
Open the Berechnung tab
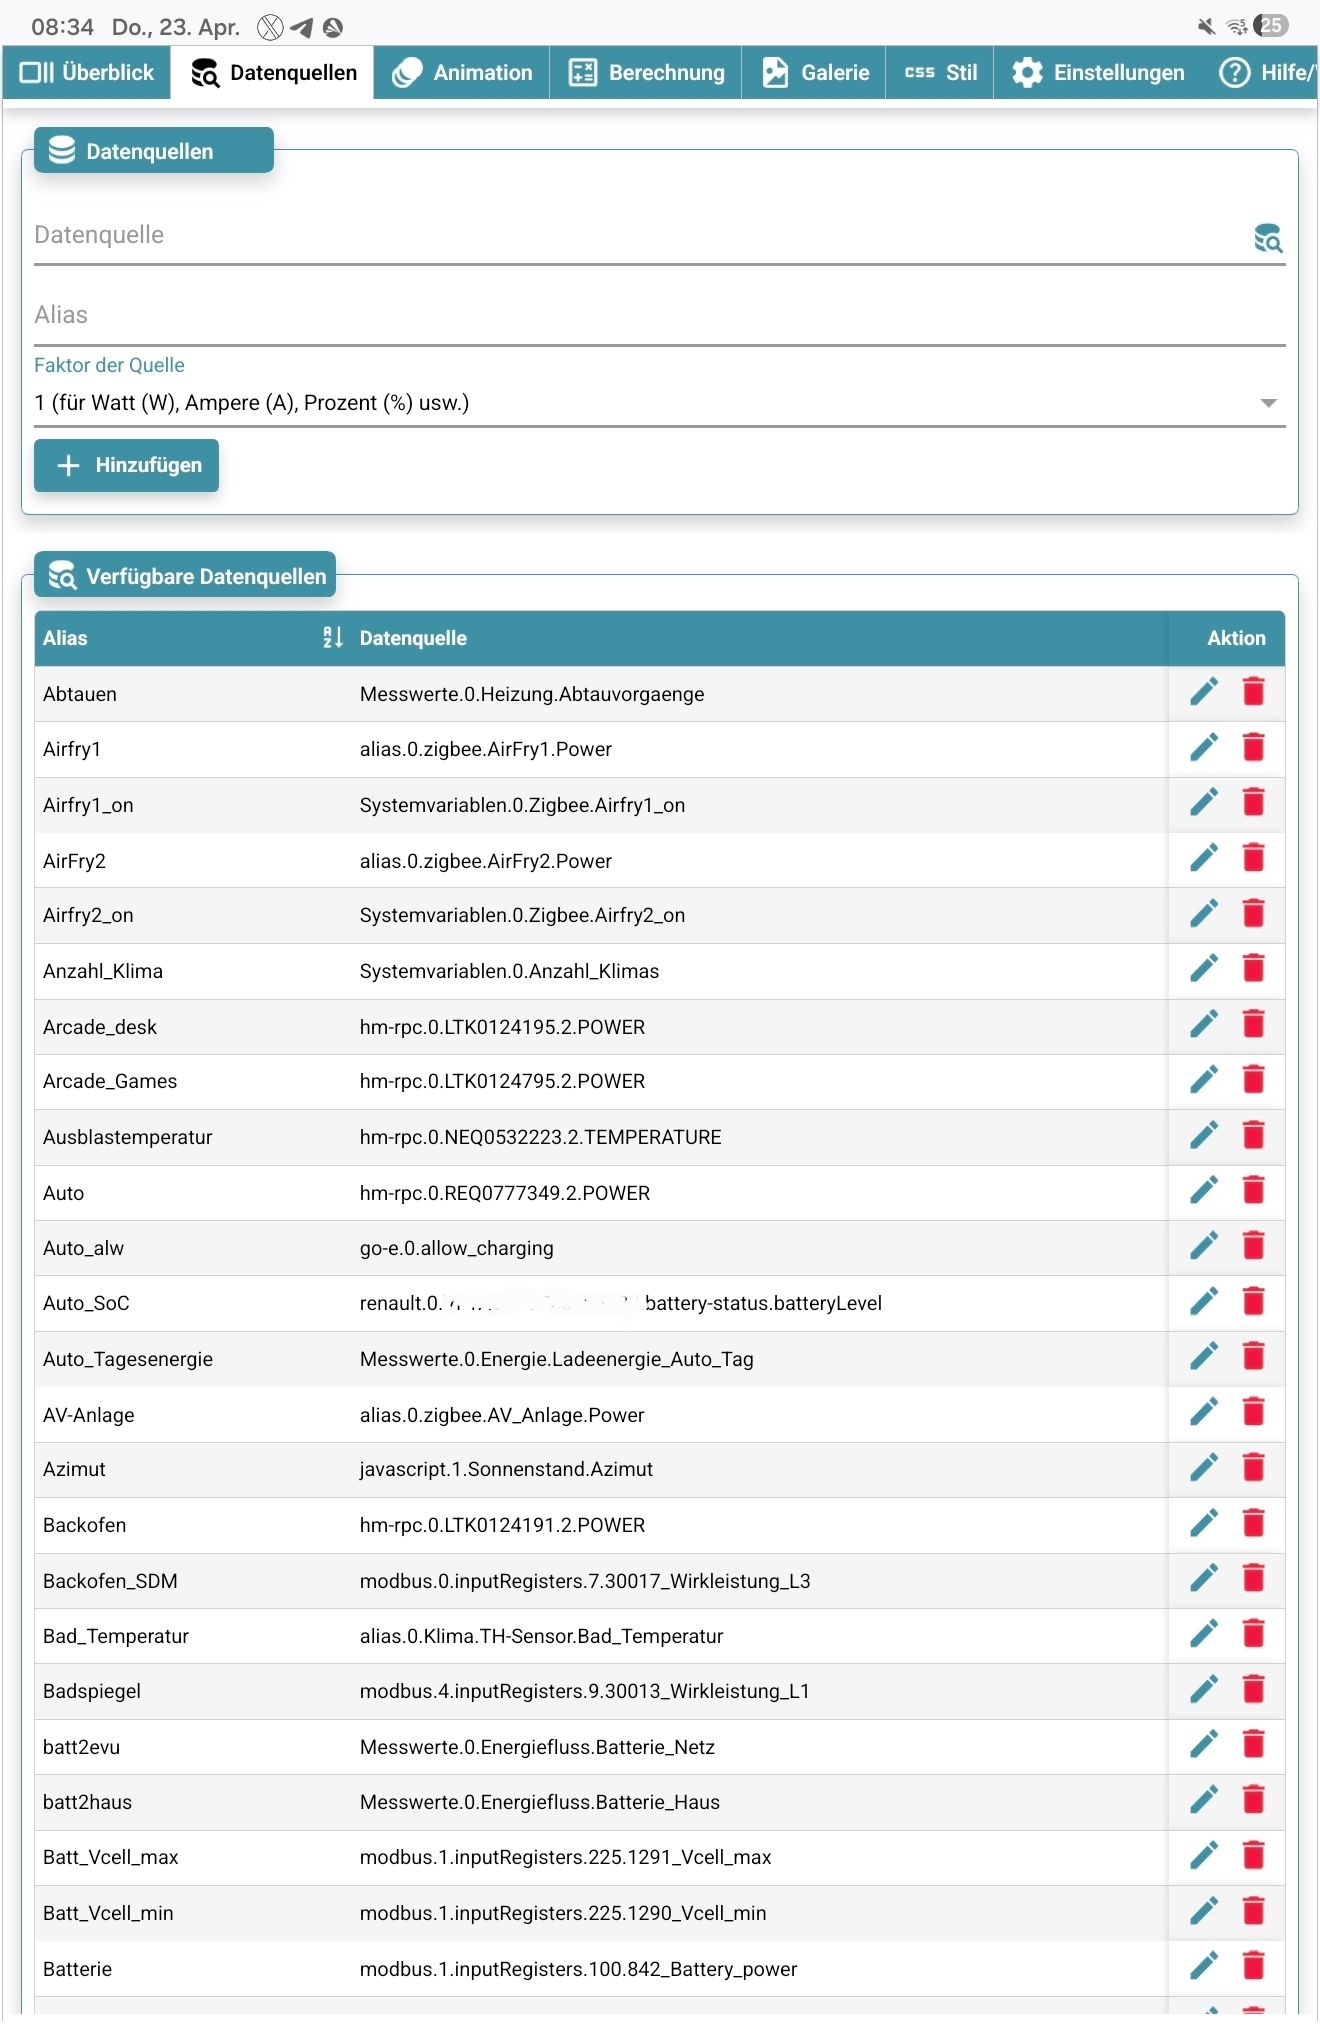pyautogui.click(x=646, y=73)
